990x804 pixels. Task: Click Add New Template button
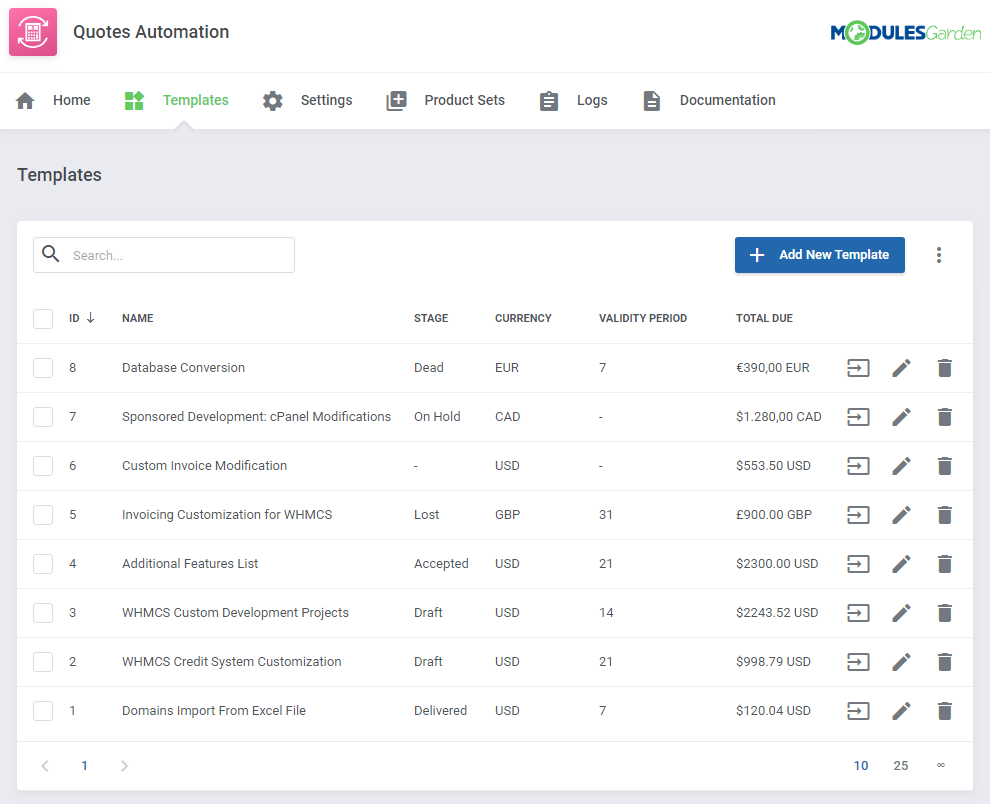[820, 255]
